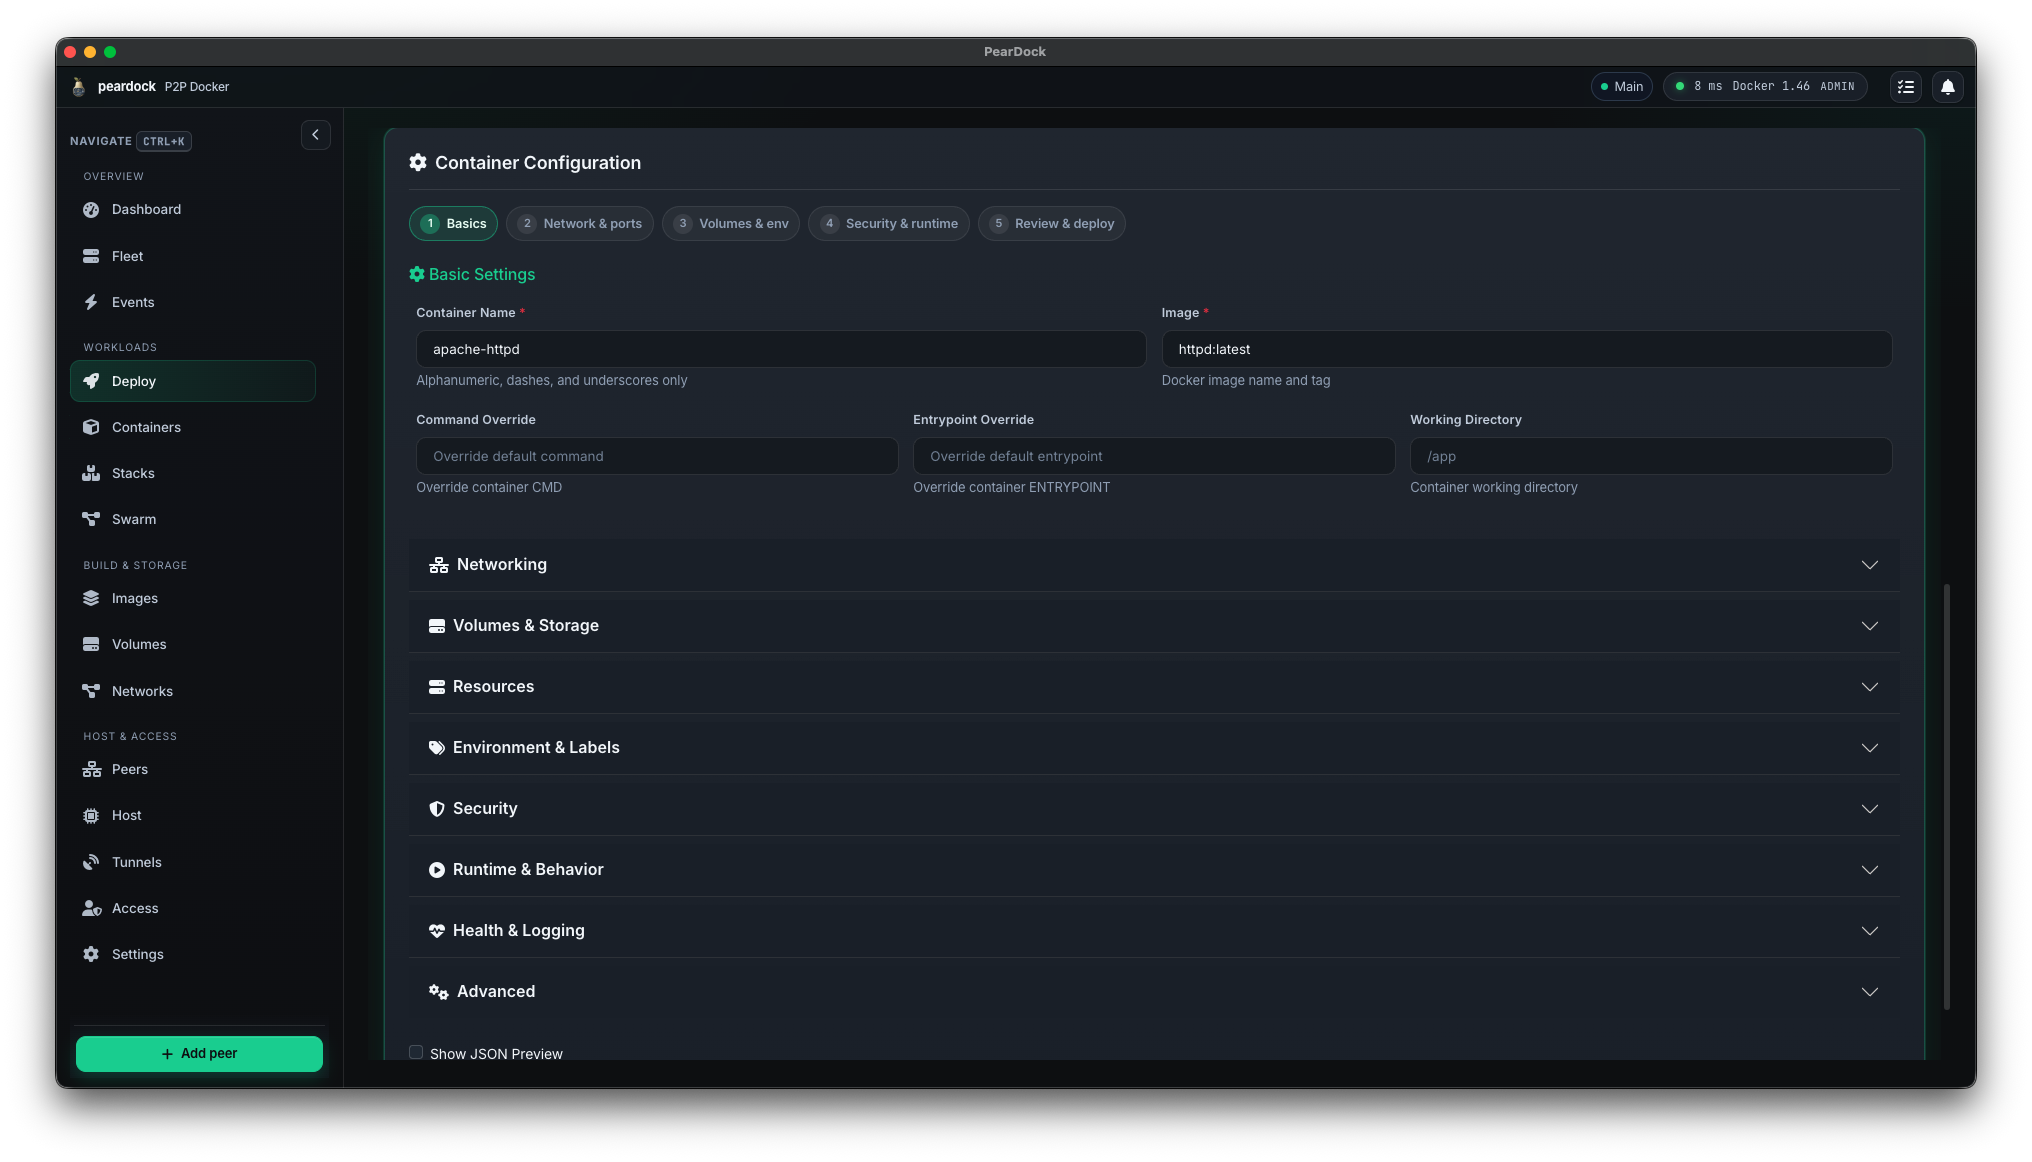
Task: Click the Main environment pill button
Action: (1621, 87)
